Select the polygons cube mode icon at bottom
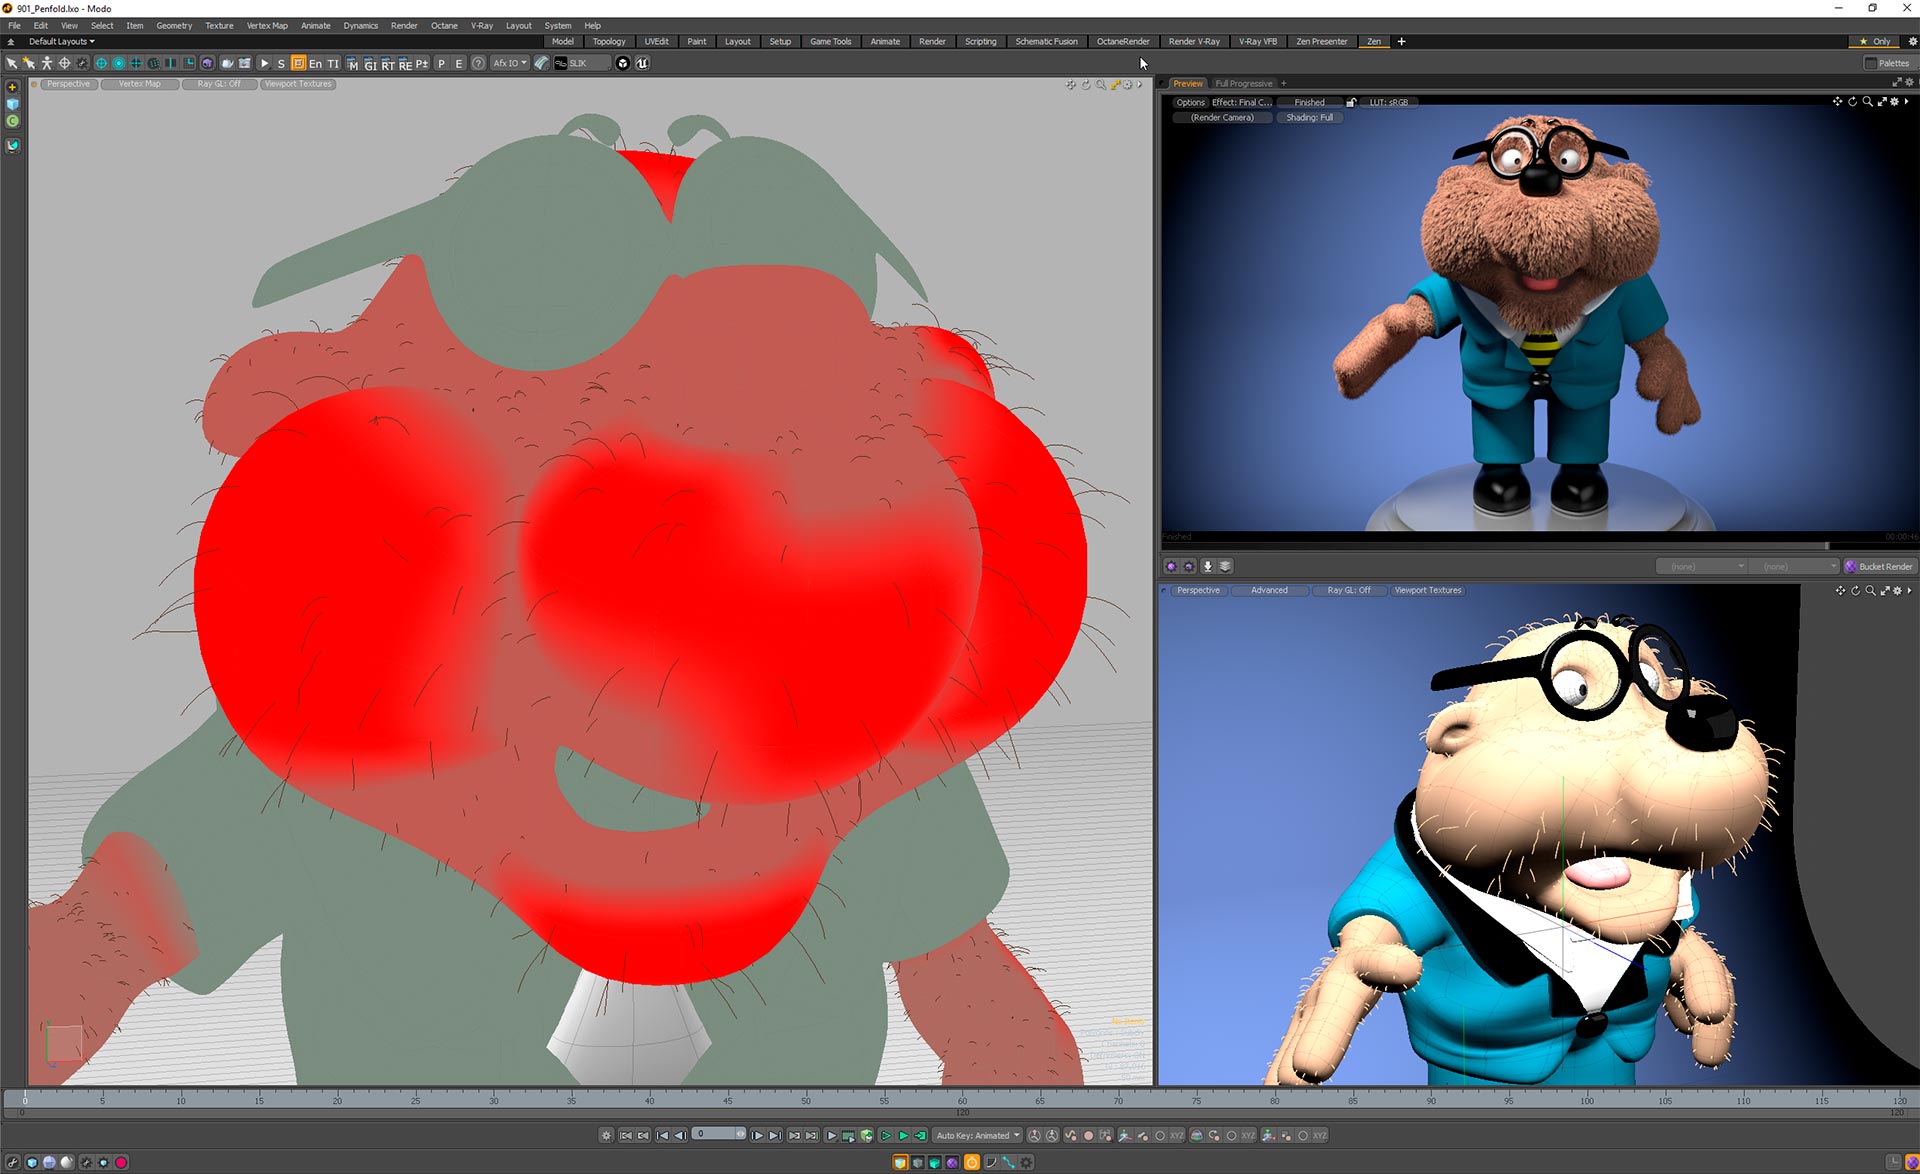 (x=934, y=1162)
